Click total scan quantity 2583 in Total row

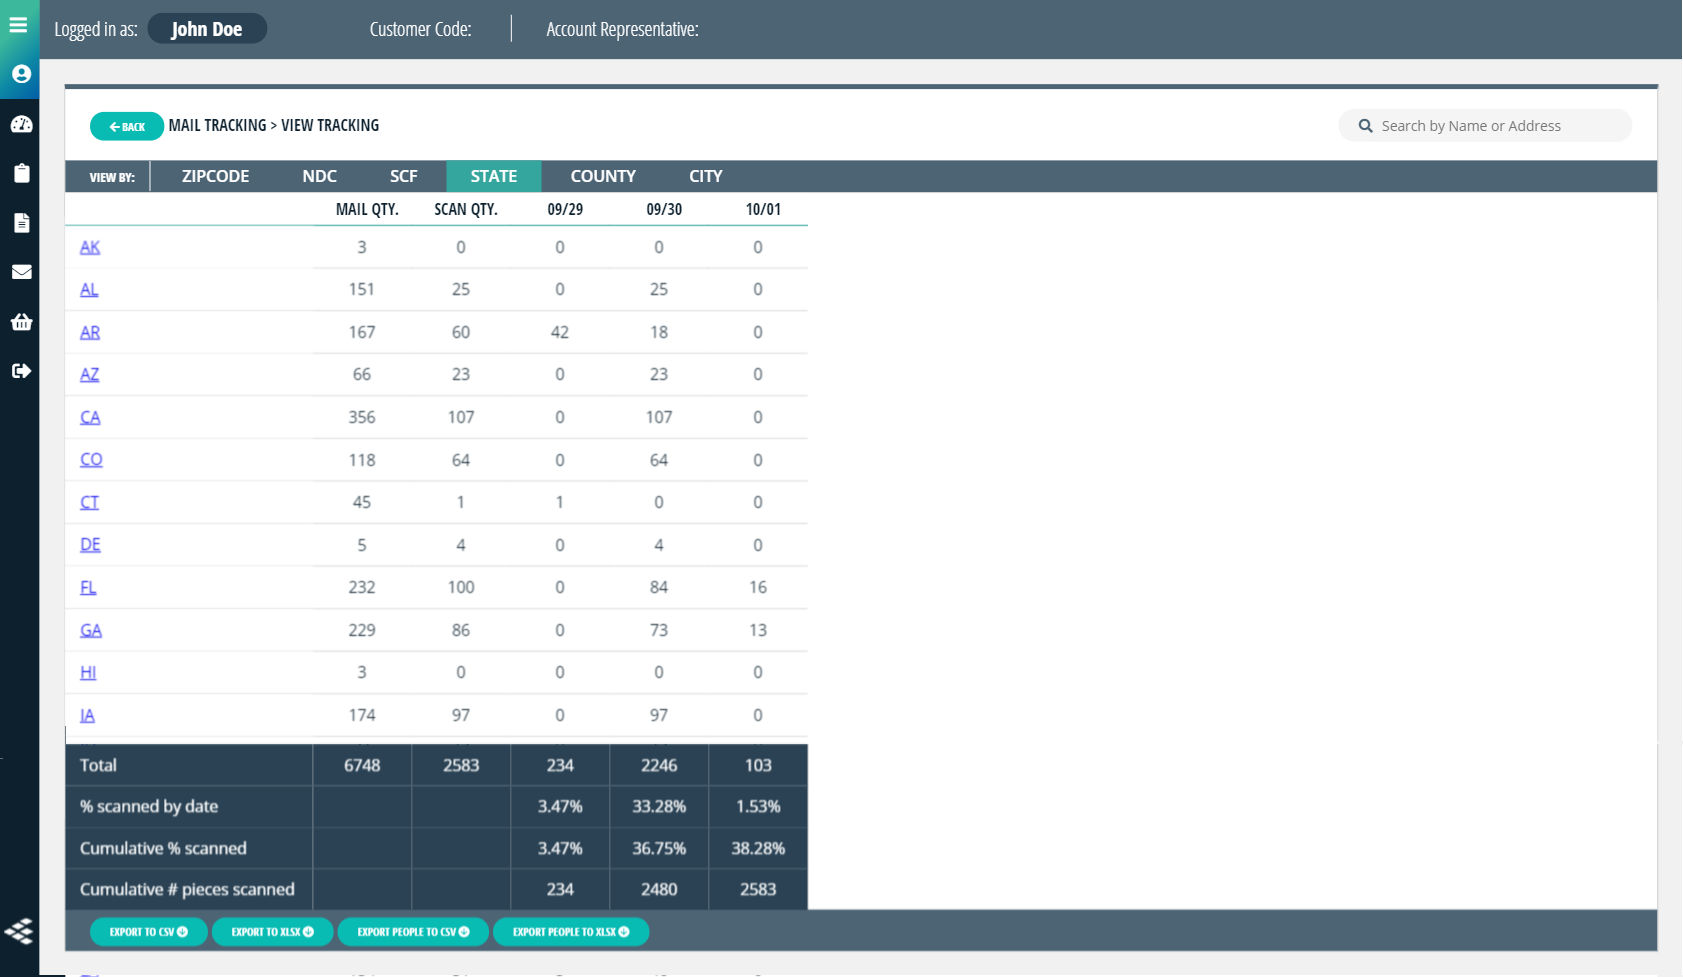461,765
